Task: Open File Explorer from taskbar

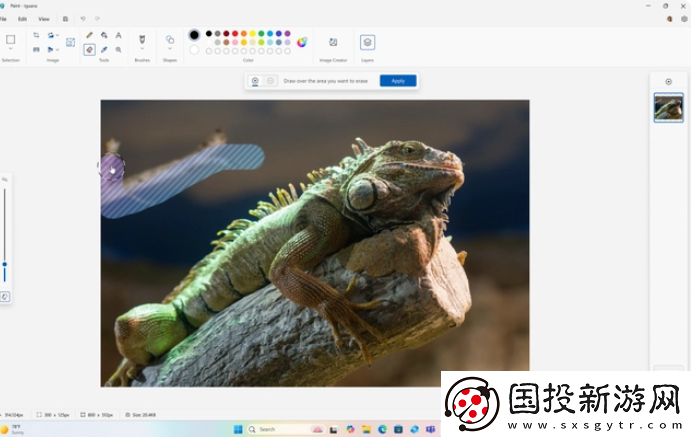Action: coord(366,429)
